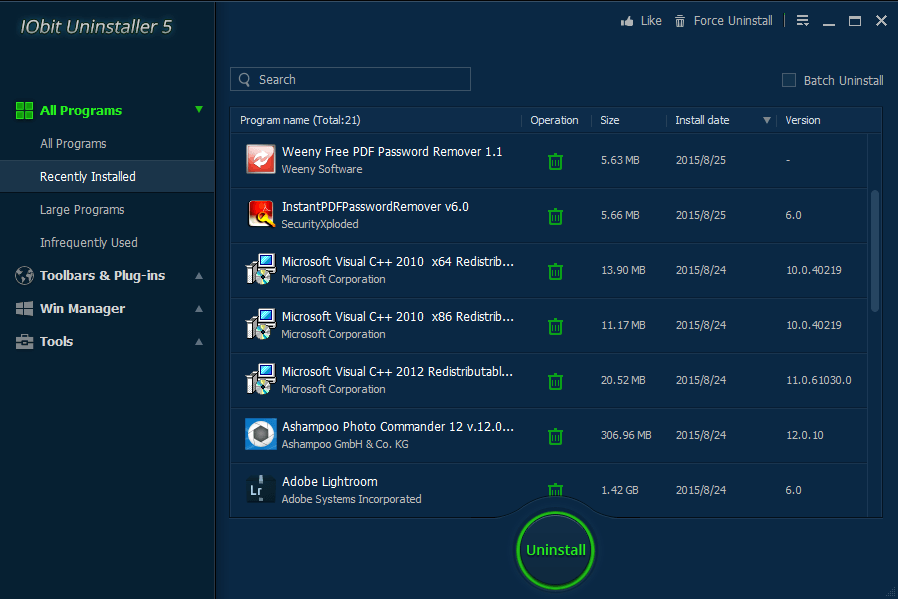Click the Visual C++ 2010 x86 installer icon

click(261, 324)
